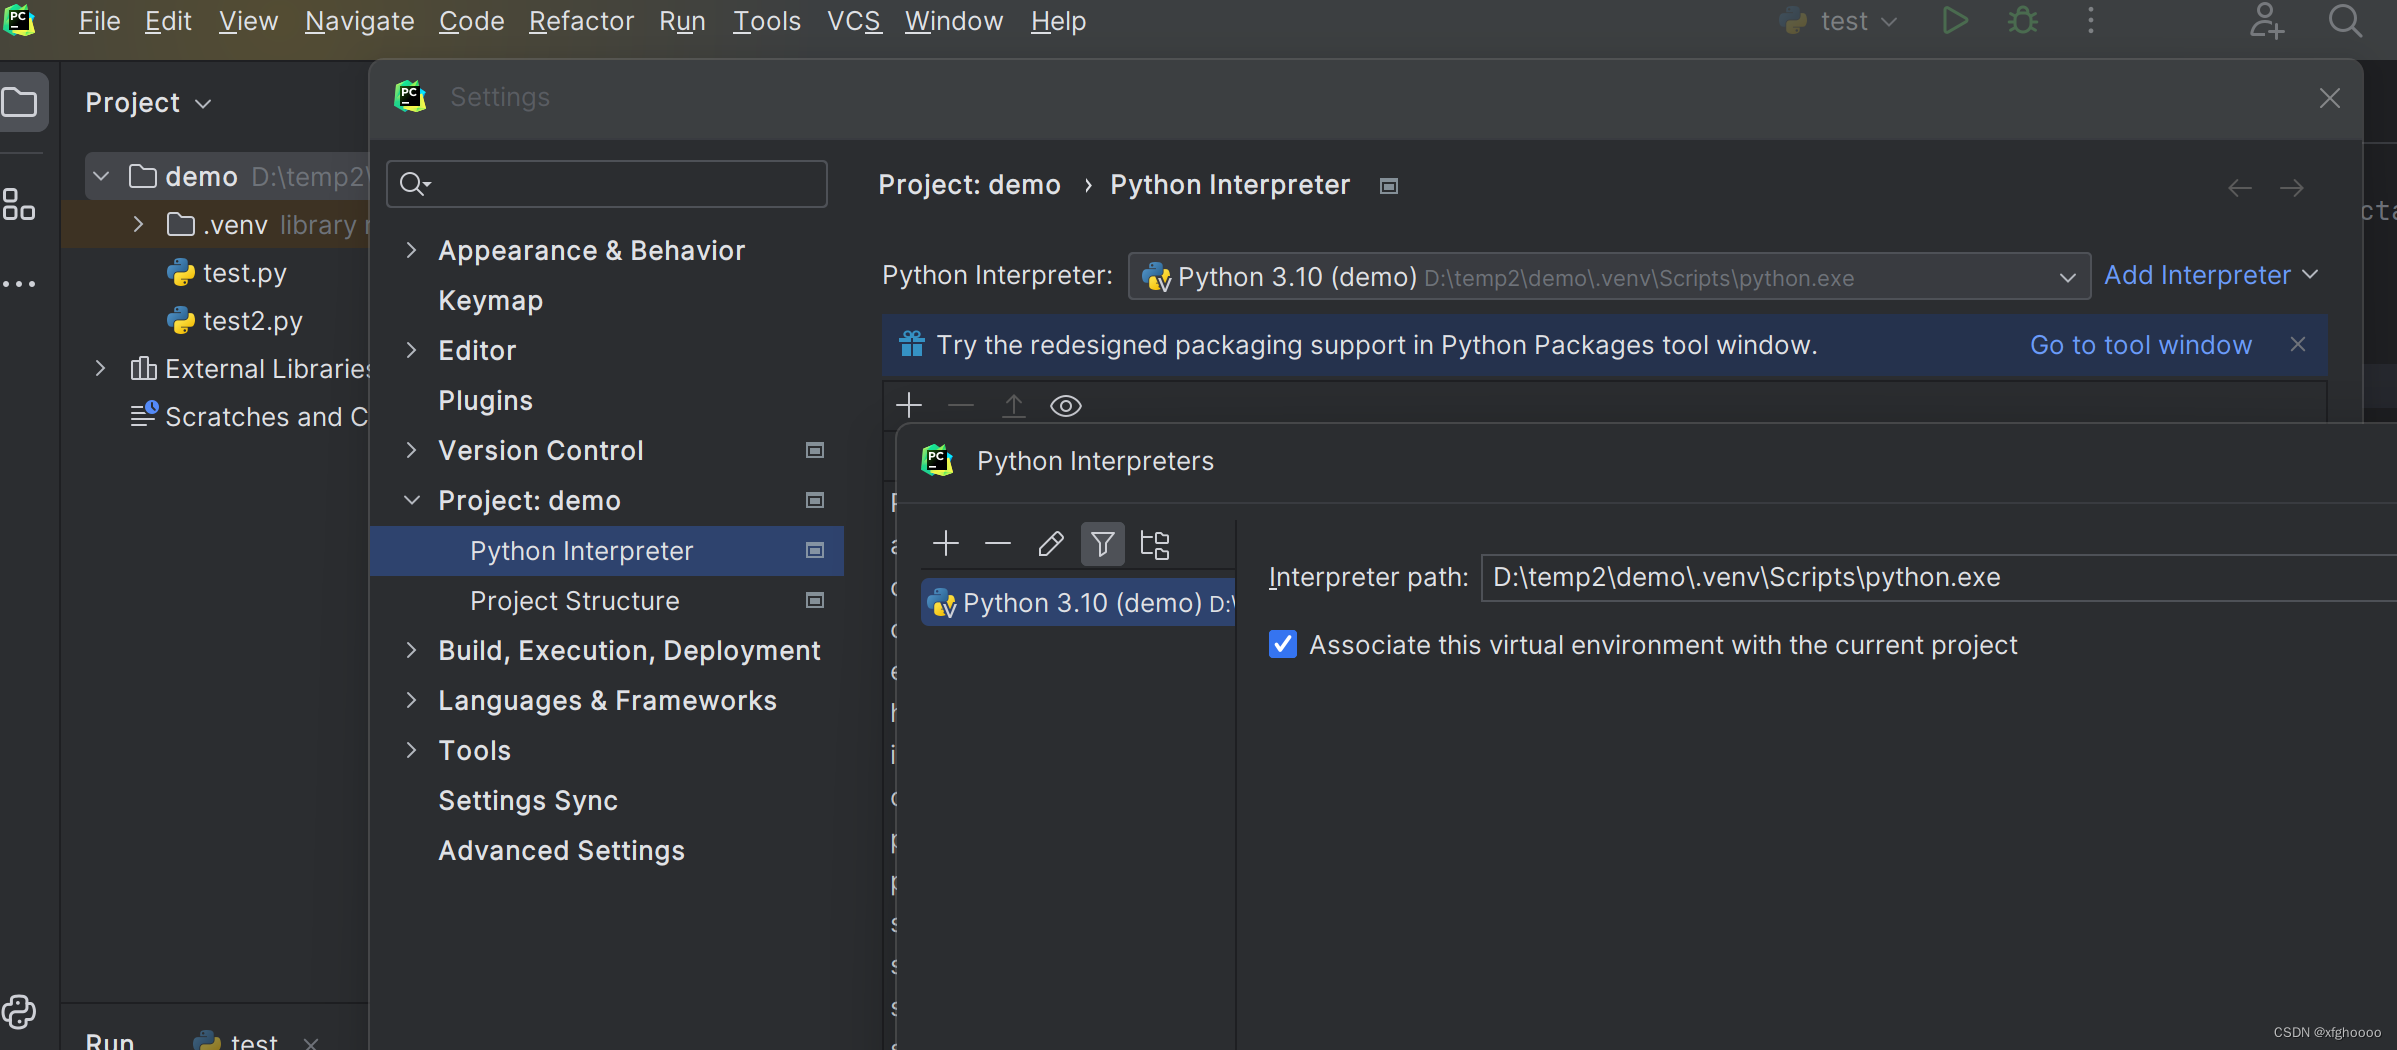2397x1050 pixels.
Task: Expand the .venv folder in project tree
Action: (x=138, y=225)
